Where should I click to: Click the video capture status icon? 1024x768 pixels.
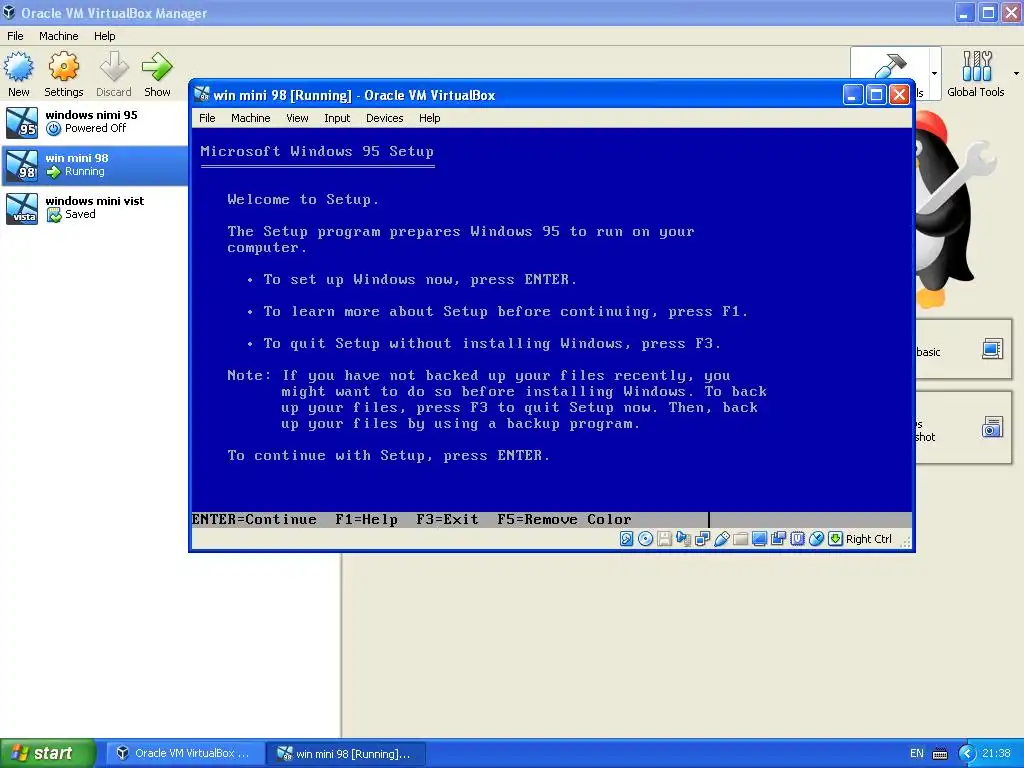click(778, 539)
